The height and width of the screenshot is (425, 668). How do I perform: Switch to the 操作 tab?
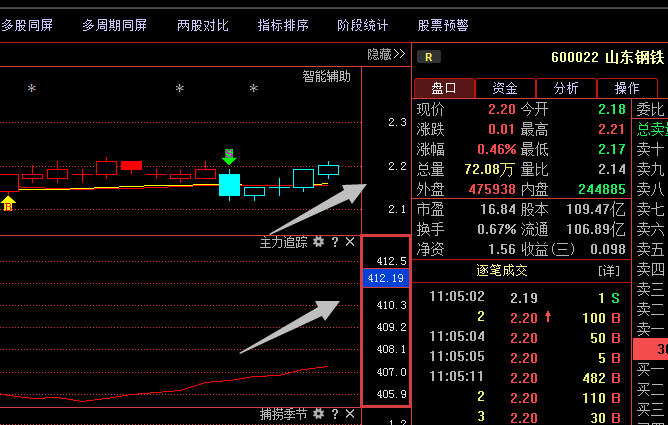pos(627,88)
